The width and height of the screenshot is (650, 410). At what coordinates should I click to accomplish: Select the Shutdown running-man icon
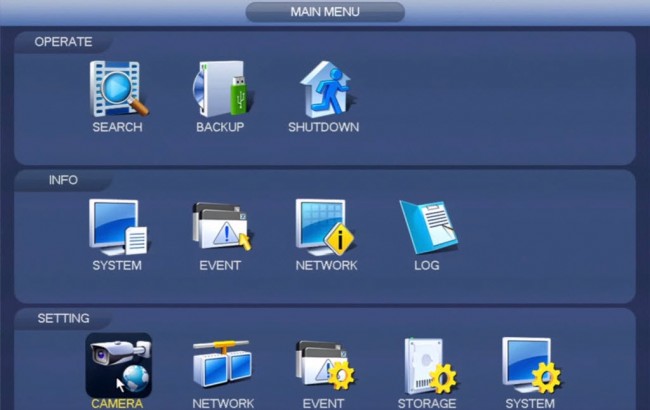coord(327,90)
